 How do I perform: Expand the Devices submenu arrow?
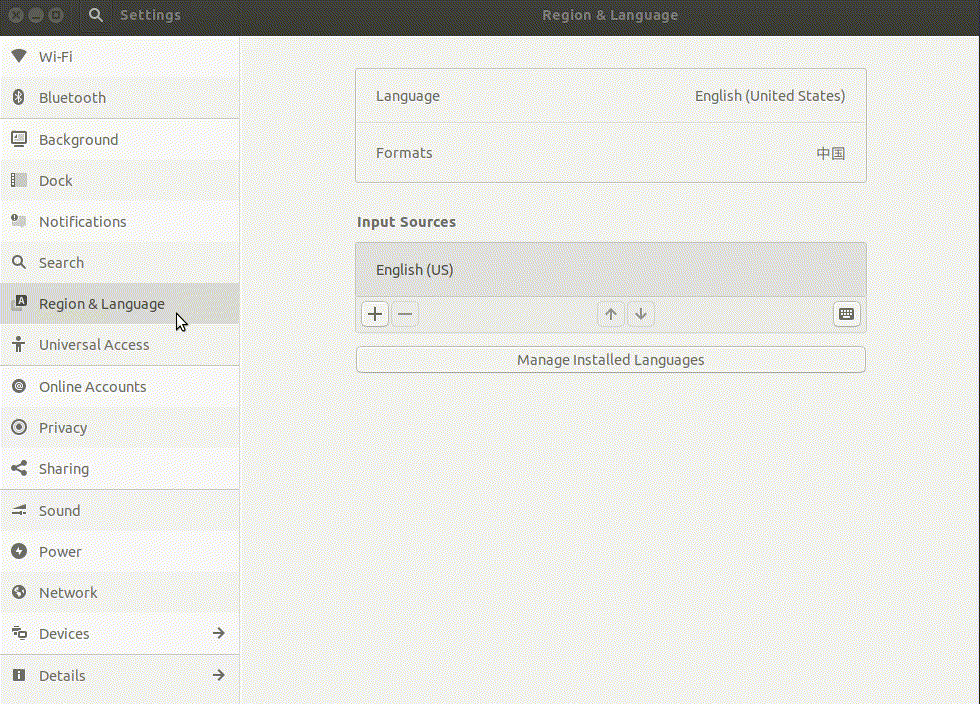pyautogui.click(x=218, y=633)
